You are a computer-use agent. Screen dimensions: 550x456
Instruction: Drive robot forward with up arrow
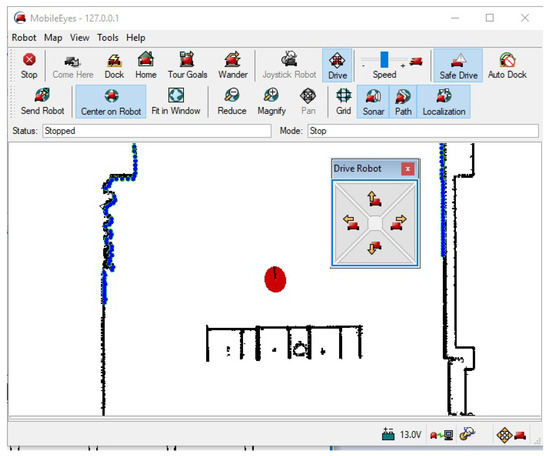point(374,199)
